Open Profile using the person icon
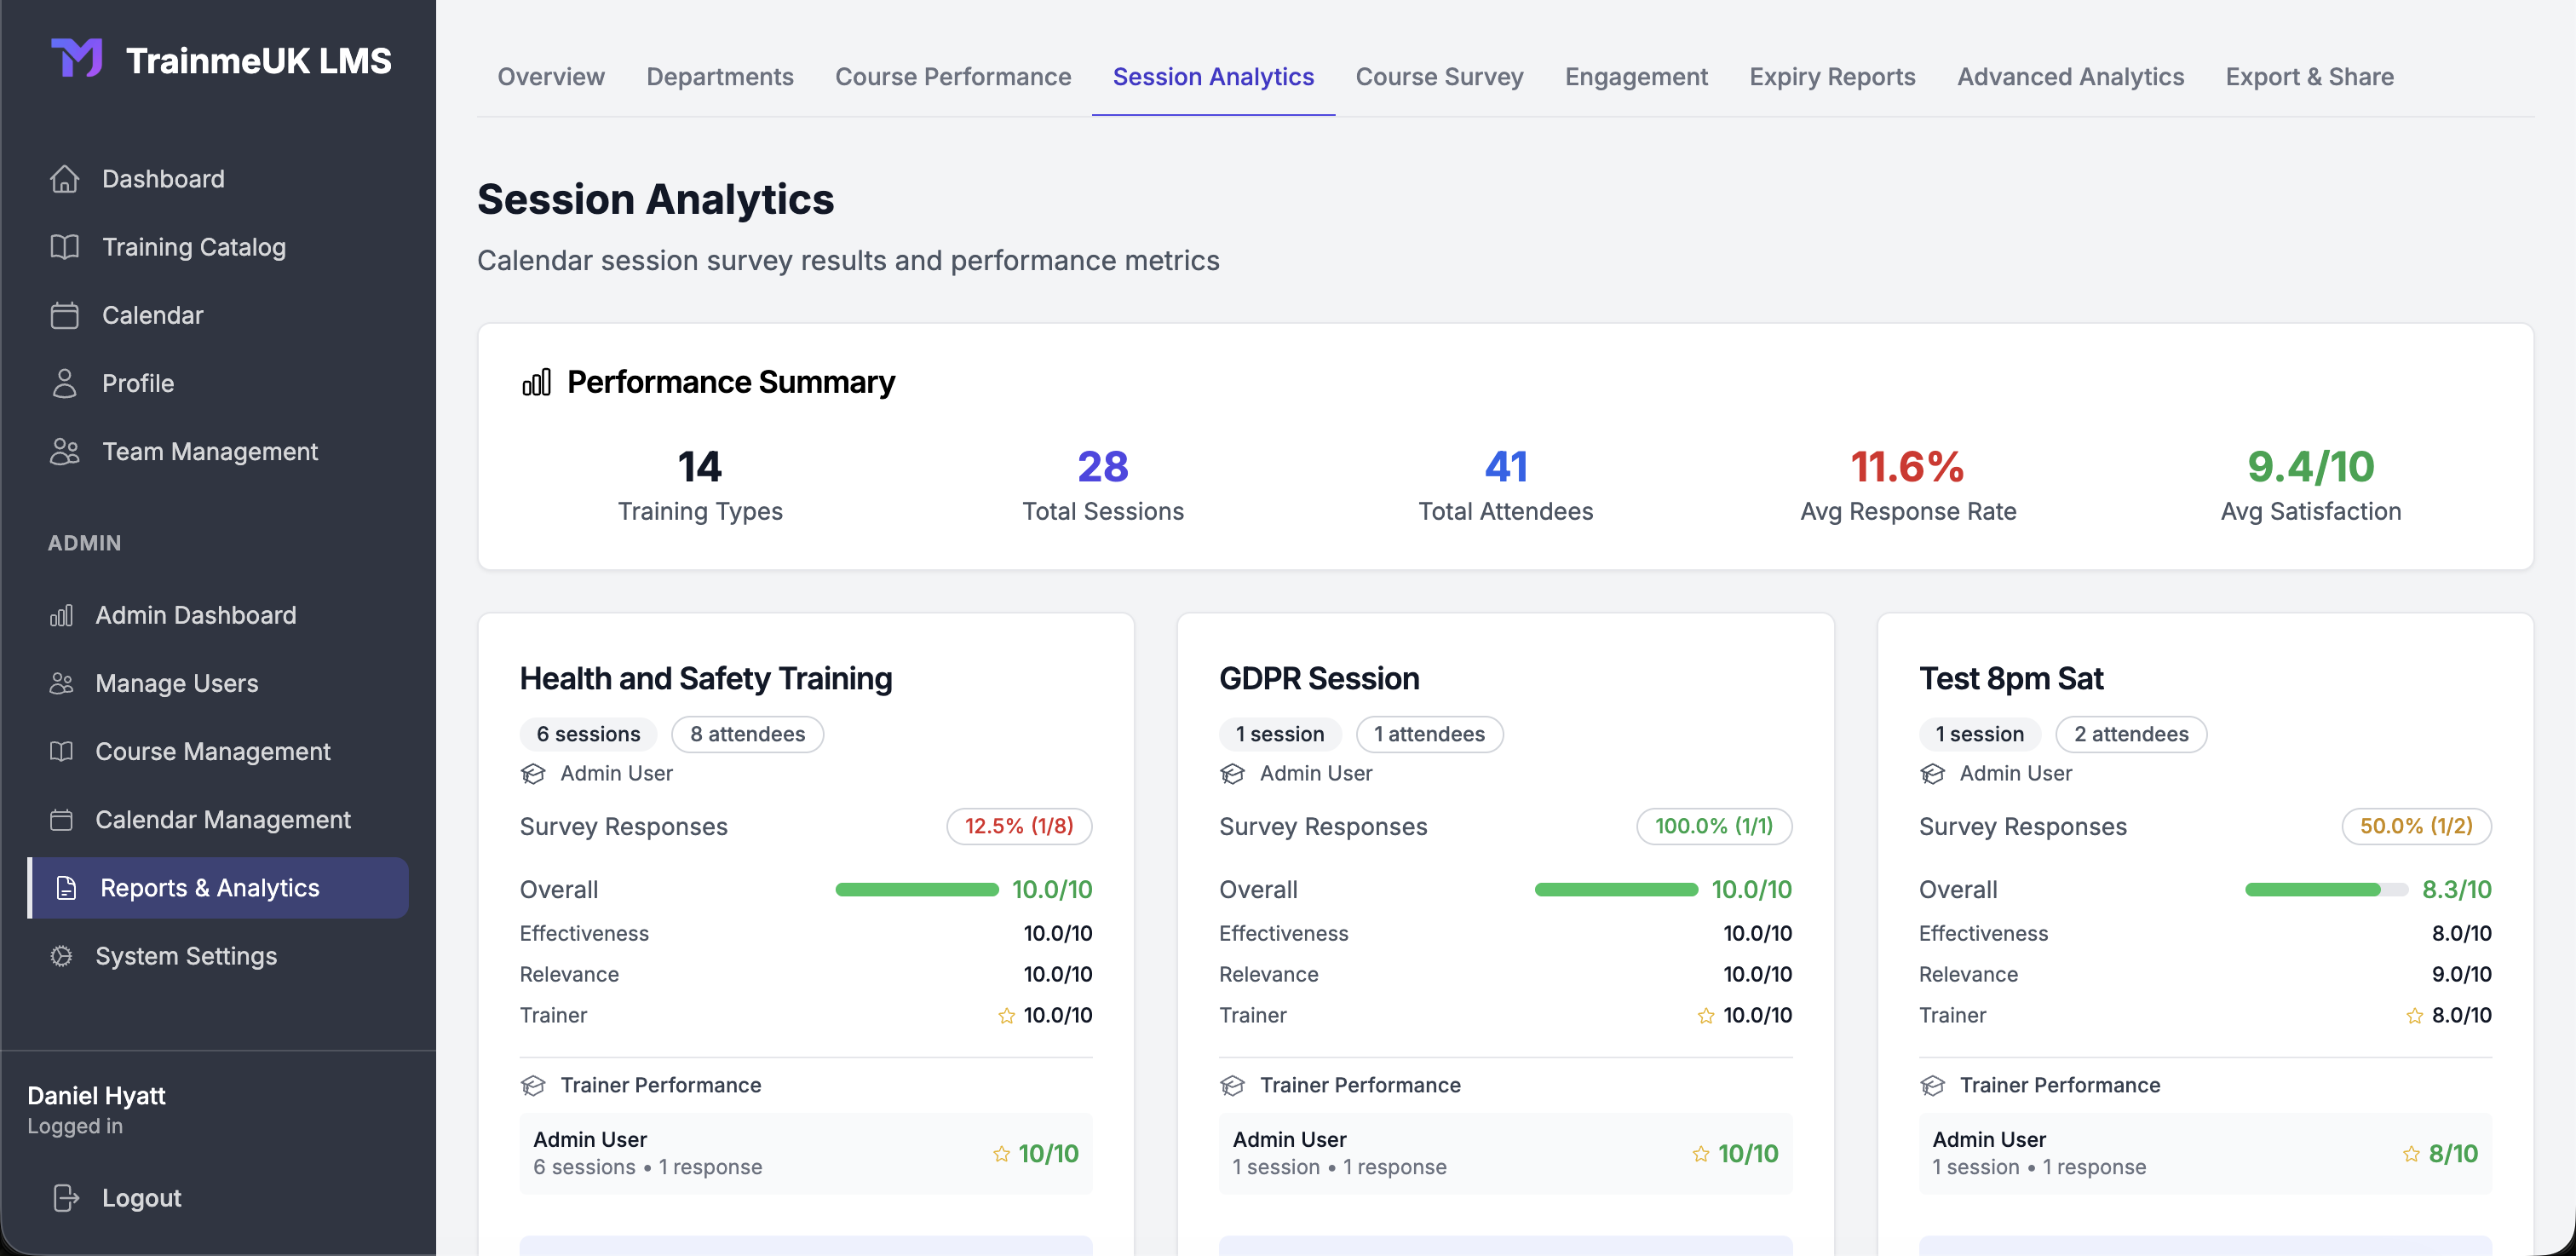 click(x=65, y=383)
